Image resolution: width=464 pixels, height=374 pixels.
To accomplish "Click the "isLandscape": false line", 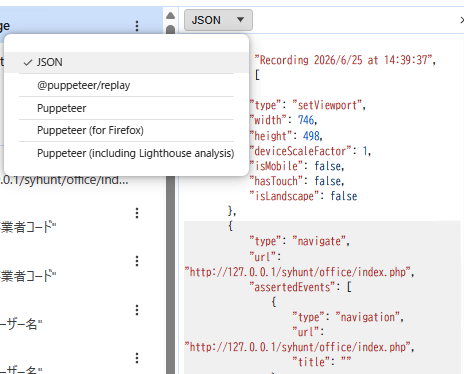I will (303, 196).
